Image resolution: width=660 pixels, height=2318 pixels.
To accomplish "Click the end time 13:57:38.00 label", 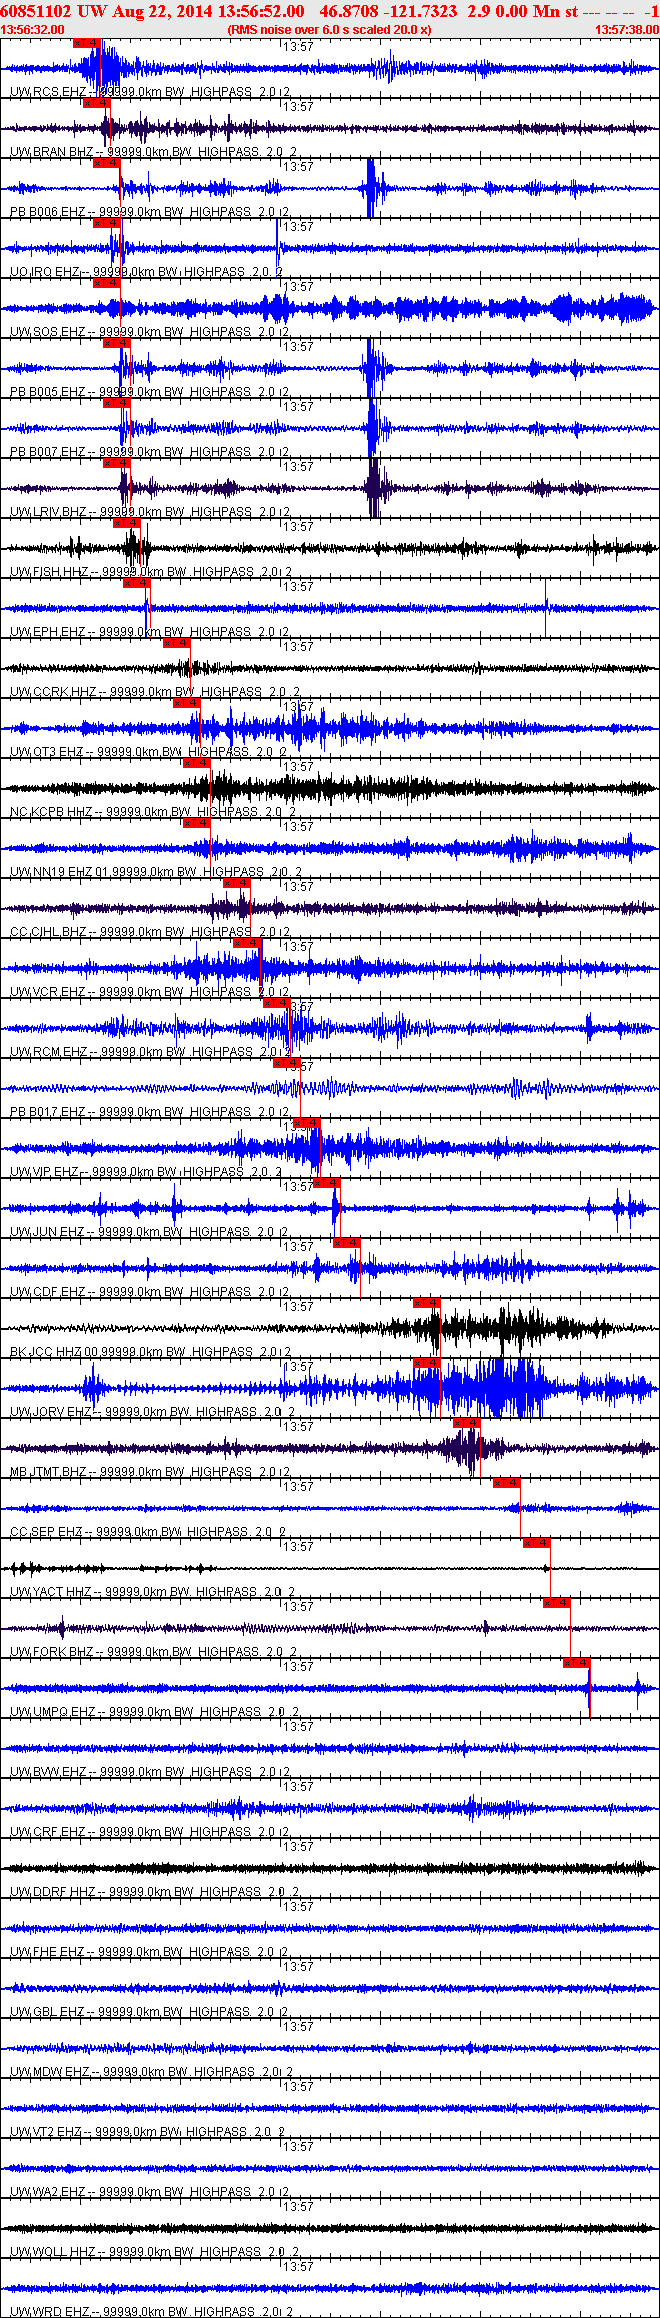I will tap(627, 30).
